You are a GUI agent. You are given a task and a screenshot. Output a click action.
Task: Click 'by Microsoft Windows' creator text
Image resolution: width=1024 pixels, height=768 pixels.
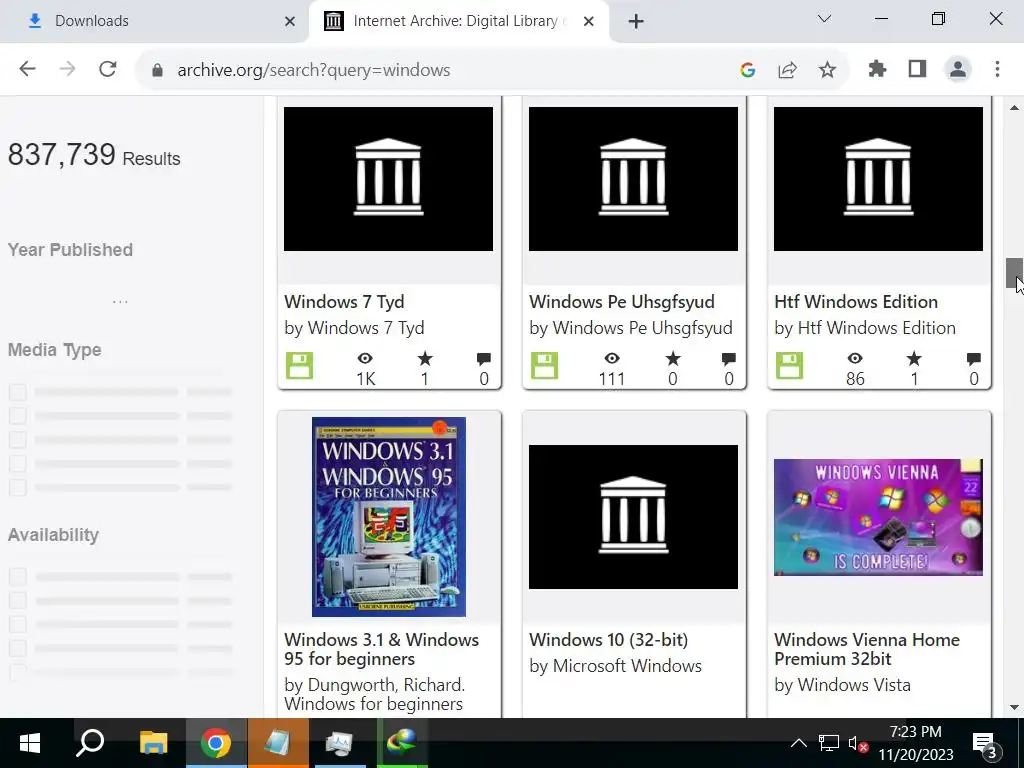coord(615,666)
